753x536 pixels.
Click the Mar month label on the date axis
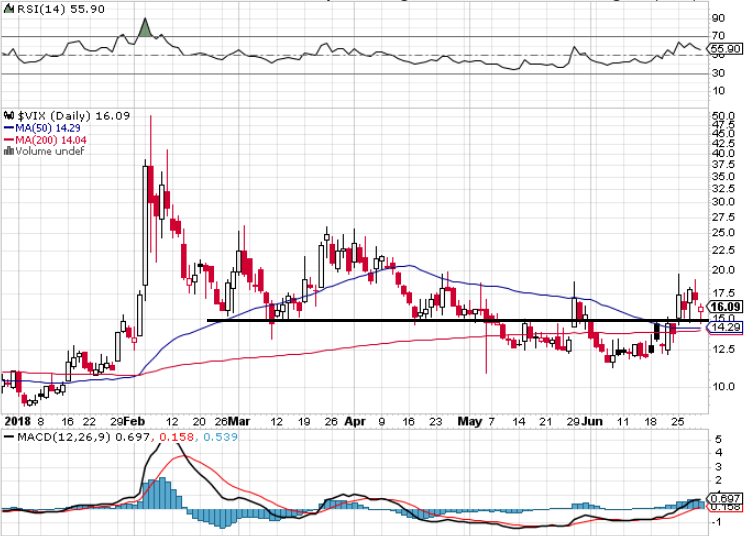pyautogui.click(x=239, y=422)
